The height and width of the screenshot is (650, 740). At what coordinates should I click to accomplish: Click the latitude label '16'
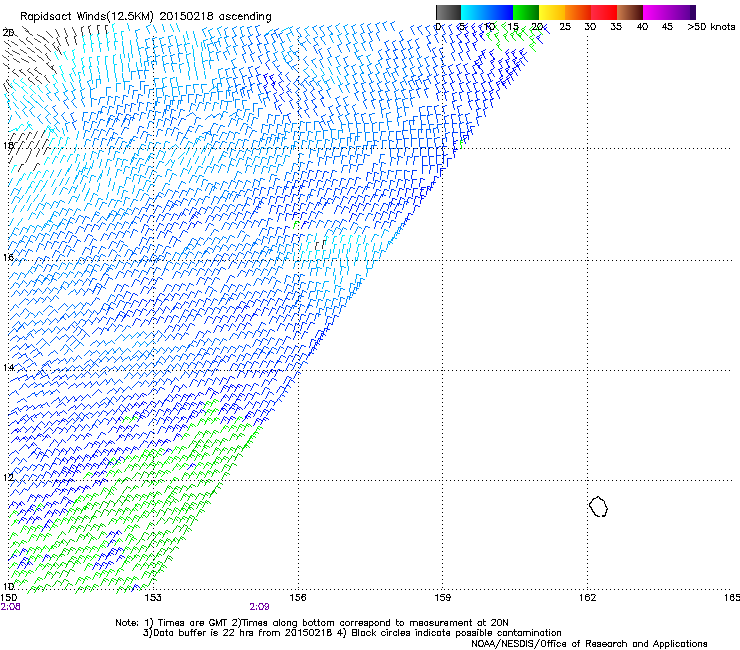8,257
